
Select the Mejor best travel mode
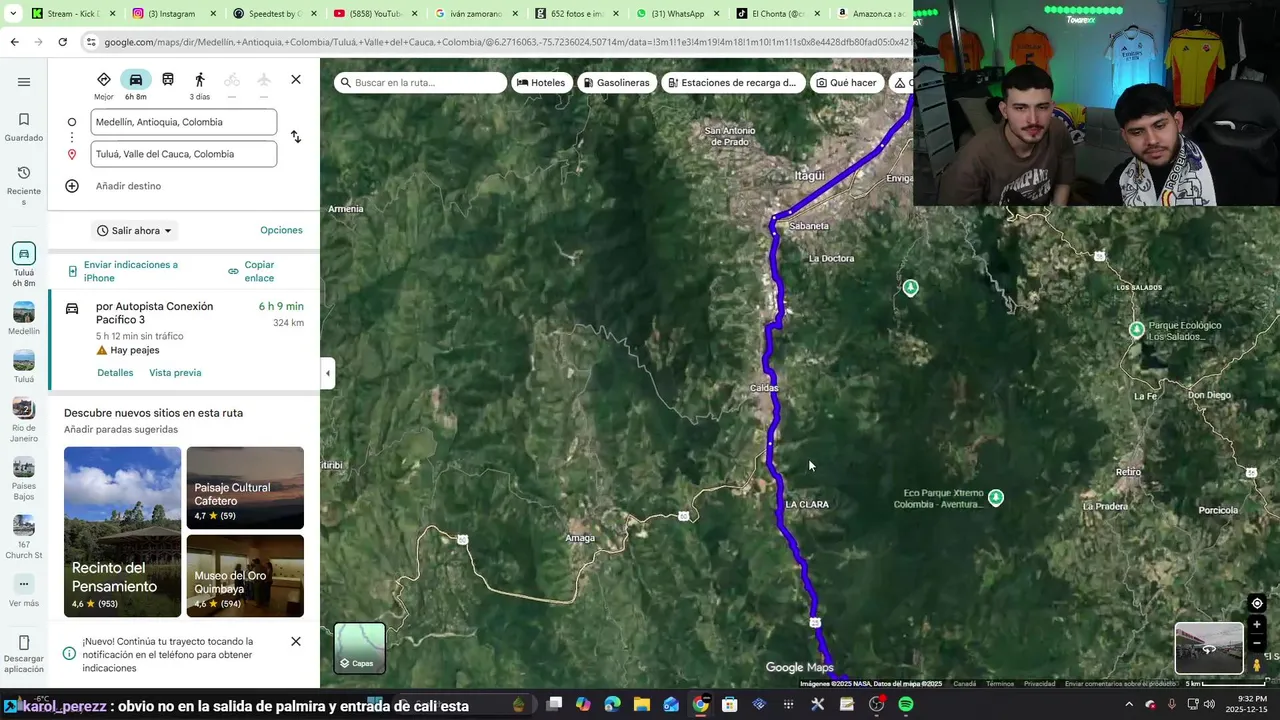coord(104,86)
